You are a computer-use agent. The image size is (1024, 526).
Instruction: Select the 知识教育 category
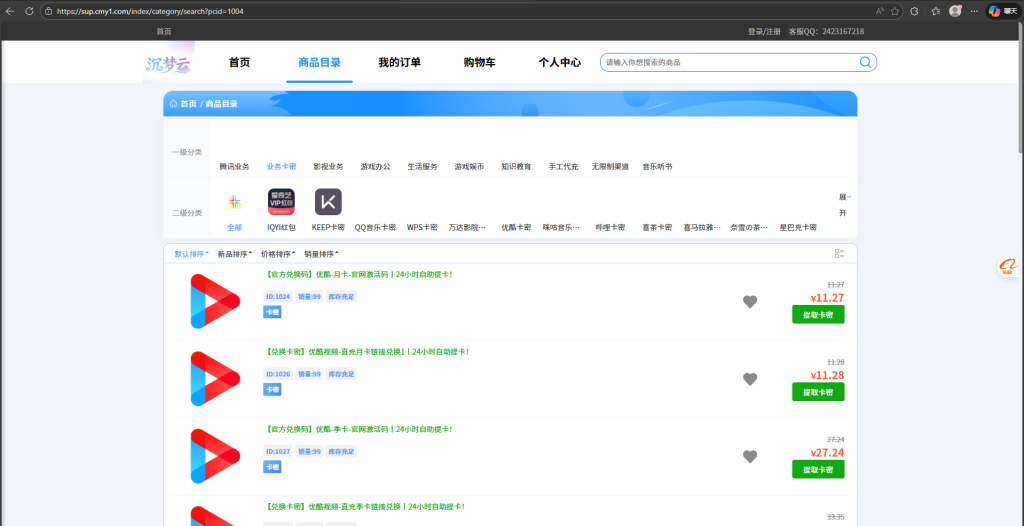click(517, 167)
